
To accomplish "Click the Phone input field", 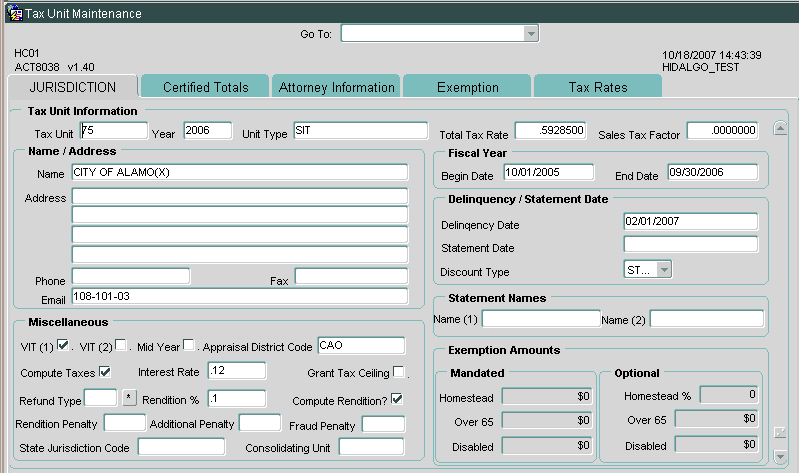I will (x=131, y=276).
